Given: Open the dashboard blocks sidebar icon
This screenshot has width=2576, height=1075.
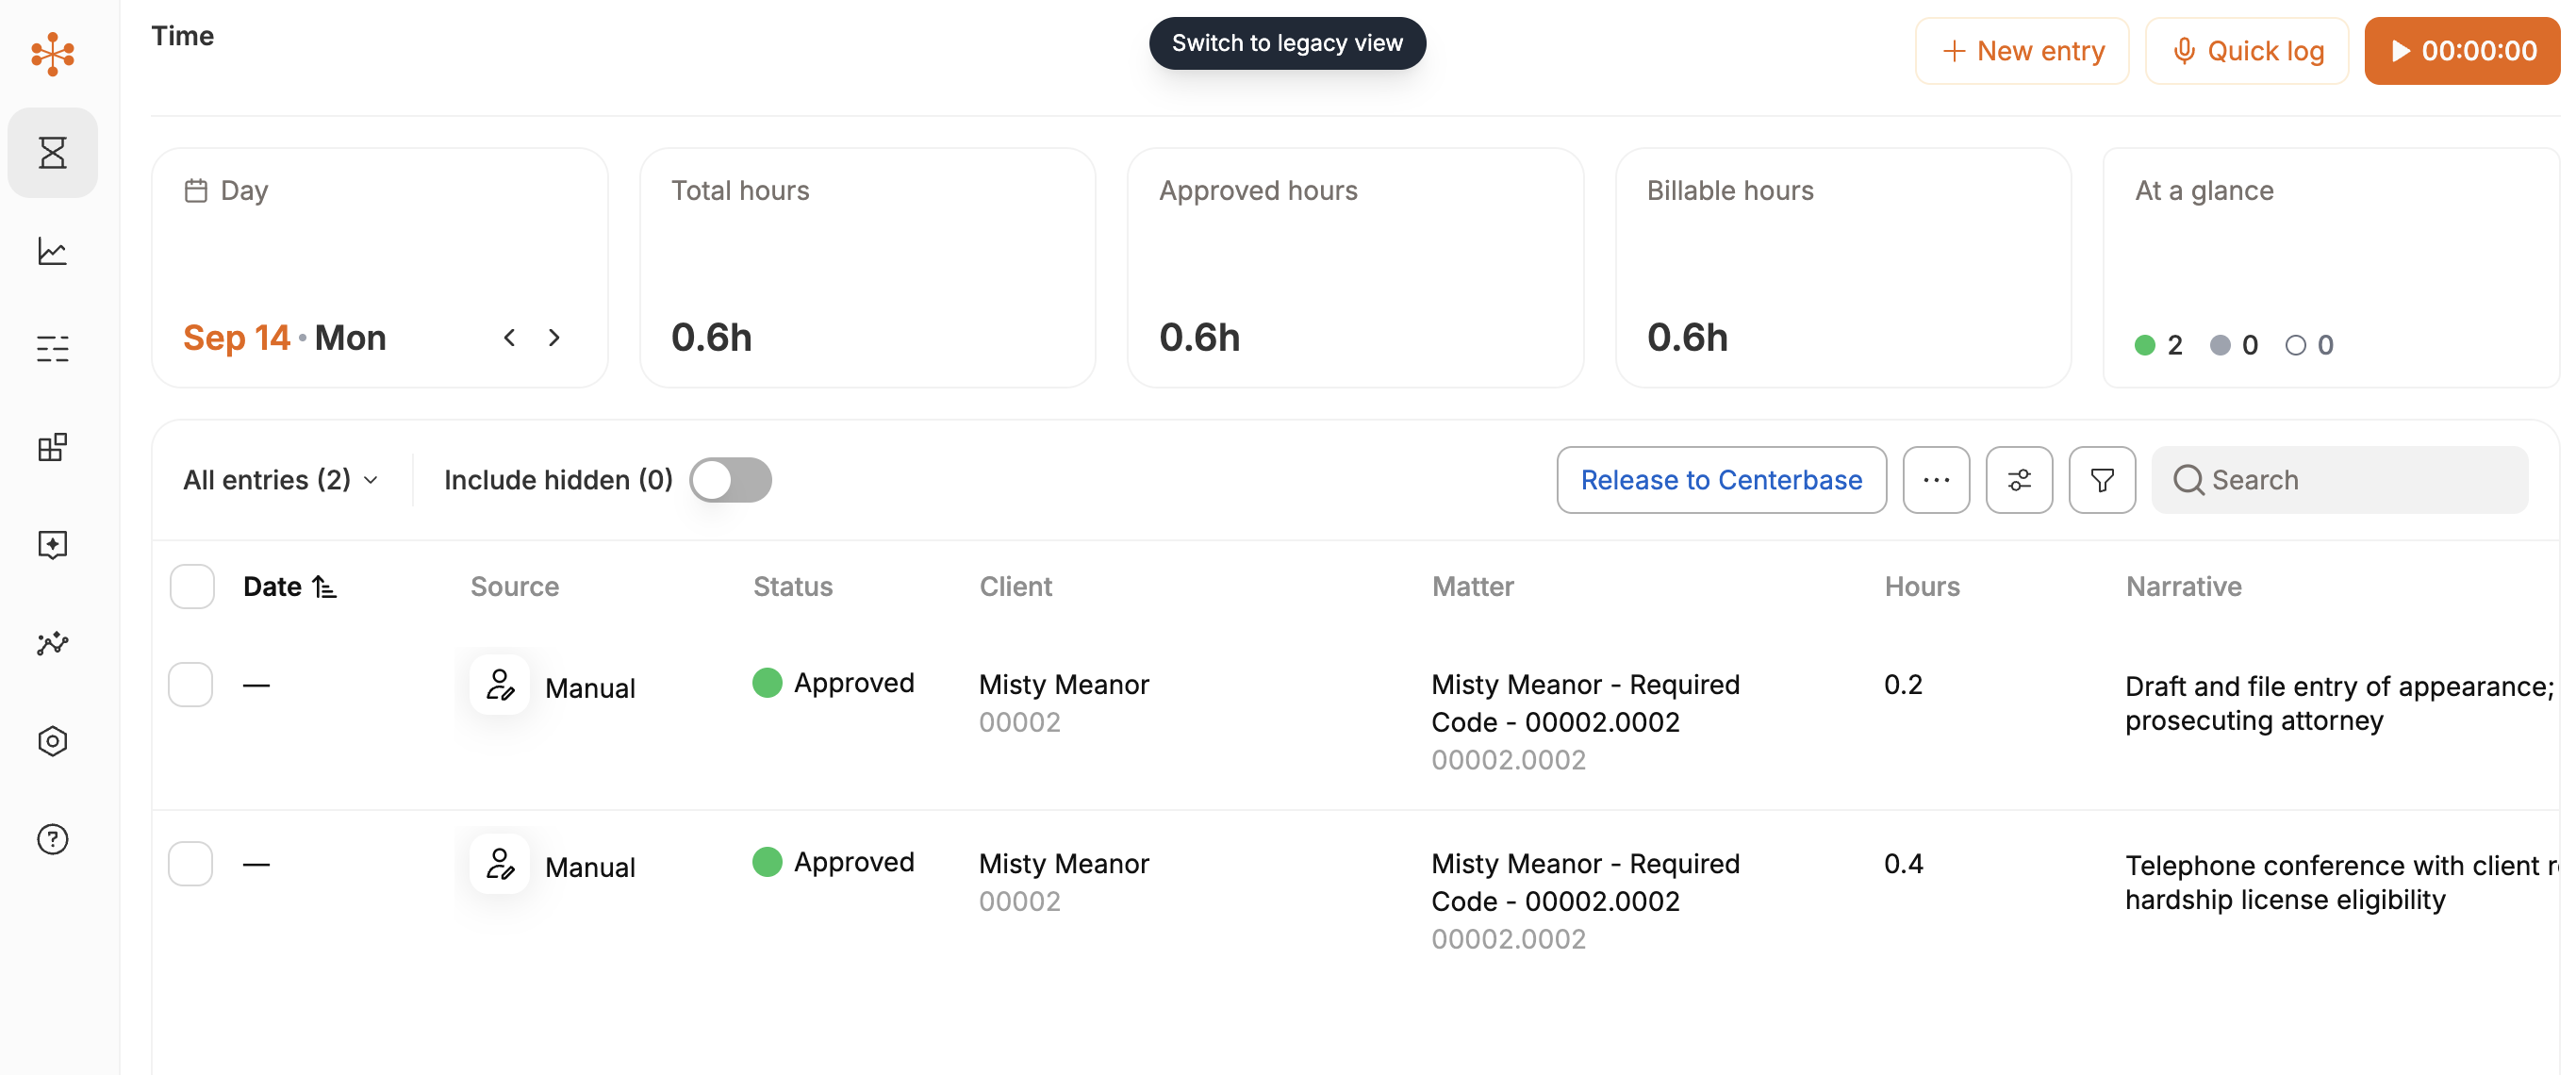Looking at the screenshot, I should [52, 447].
